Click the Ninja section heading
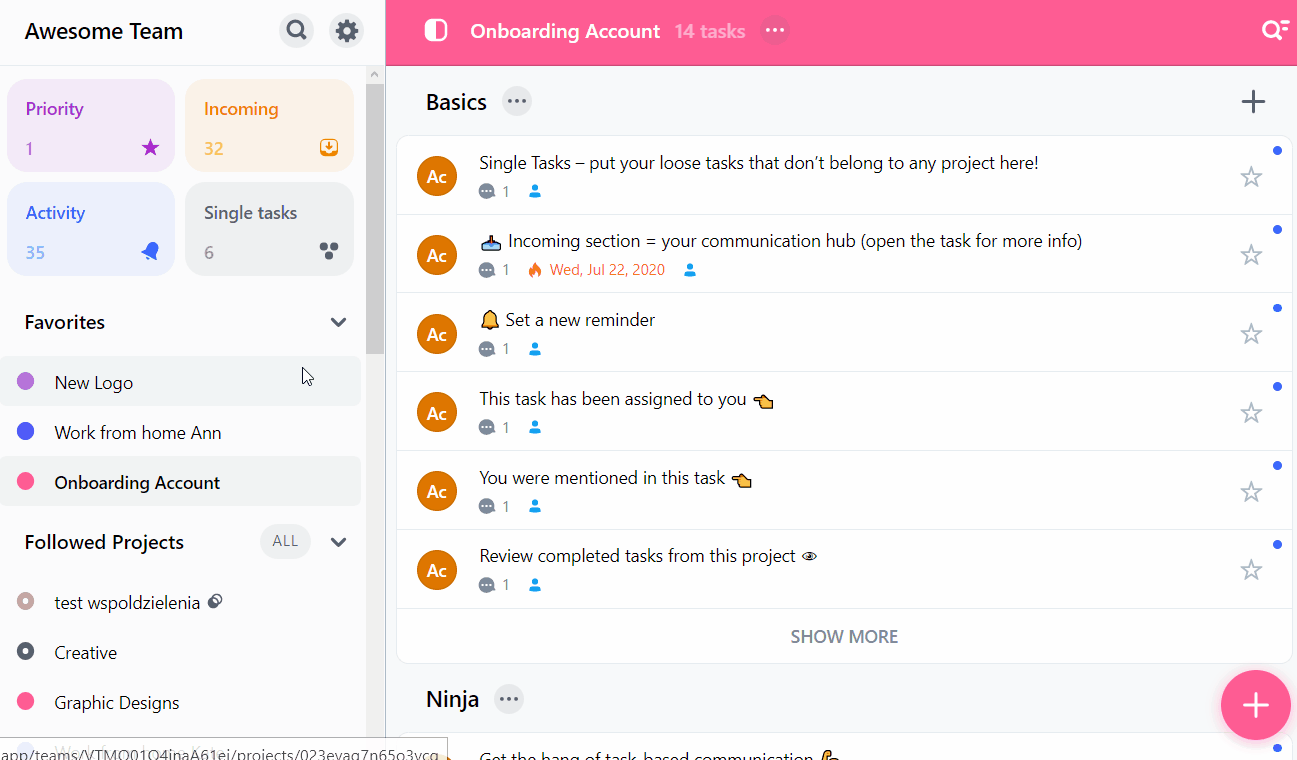Screen dimensions: 1297x760 pyautogui.click(x=452, y=699)
